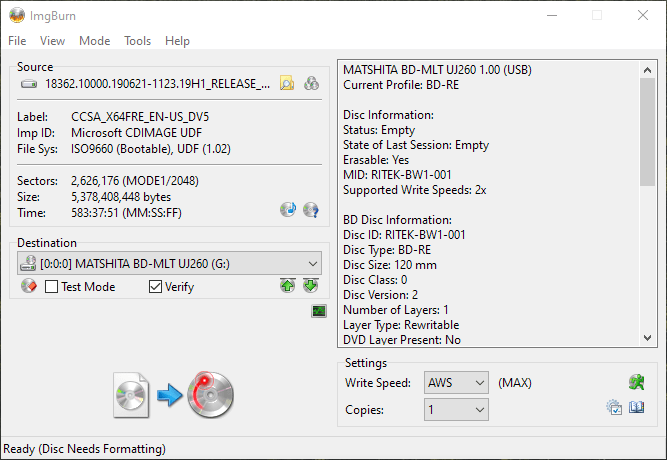
Task: Click the erase disc icon near Test Mode
Action: pos(29,286)
